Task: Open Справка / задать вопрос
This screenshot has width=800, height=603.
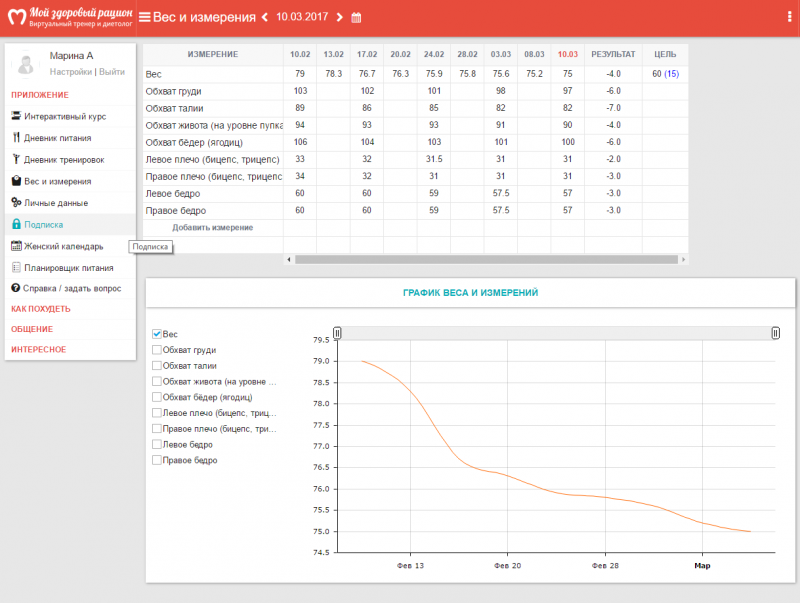Action: (70, 288)
